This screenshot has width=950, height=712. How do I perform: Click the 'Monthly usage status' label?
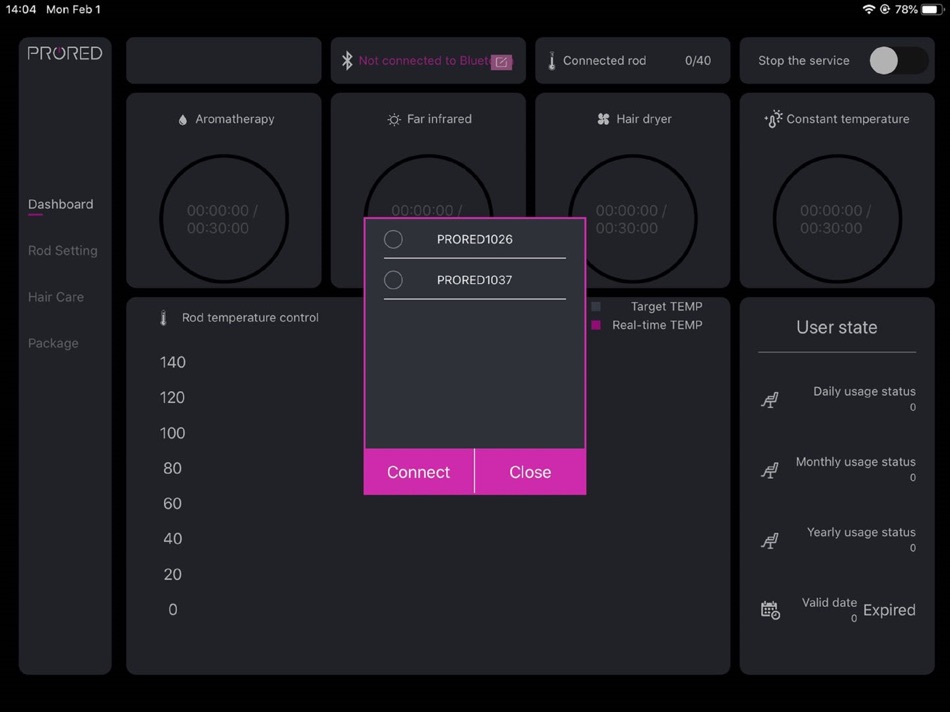[x=855, y=462]
